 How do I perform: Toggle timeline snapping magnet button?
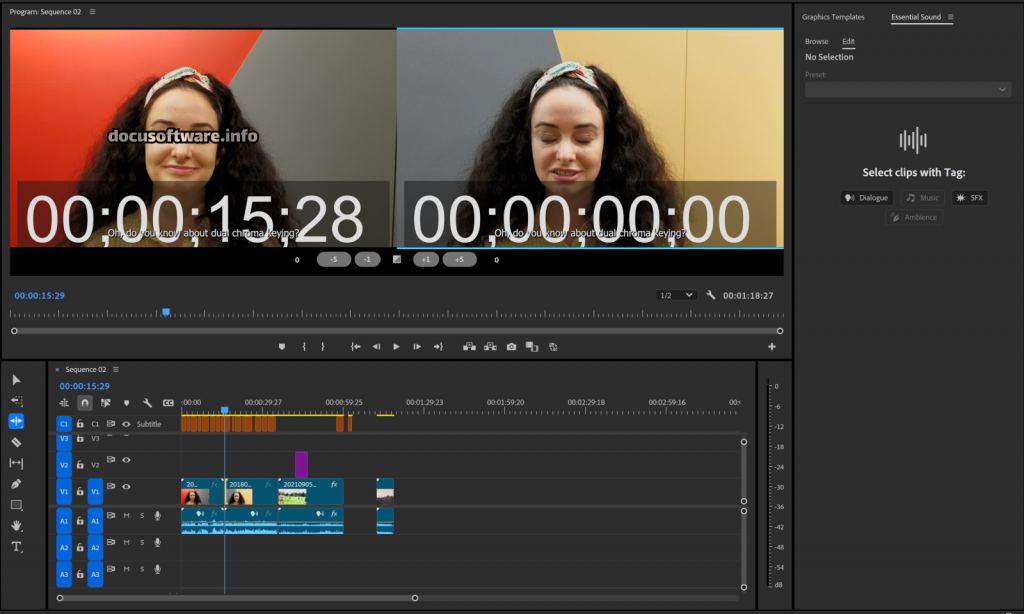click(x=85, y=403)
